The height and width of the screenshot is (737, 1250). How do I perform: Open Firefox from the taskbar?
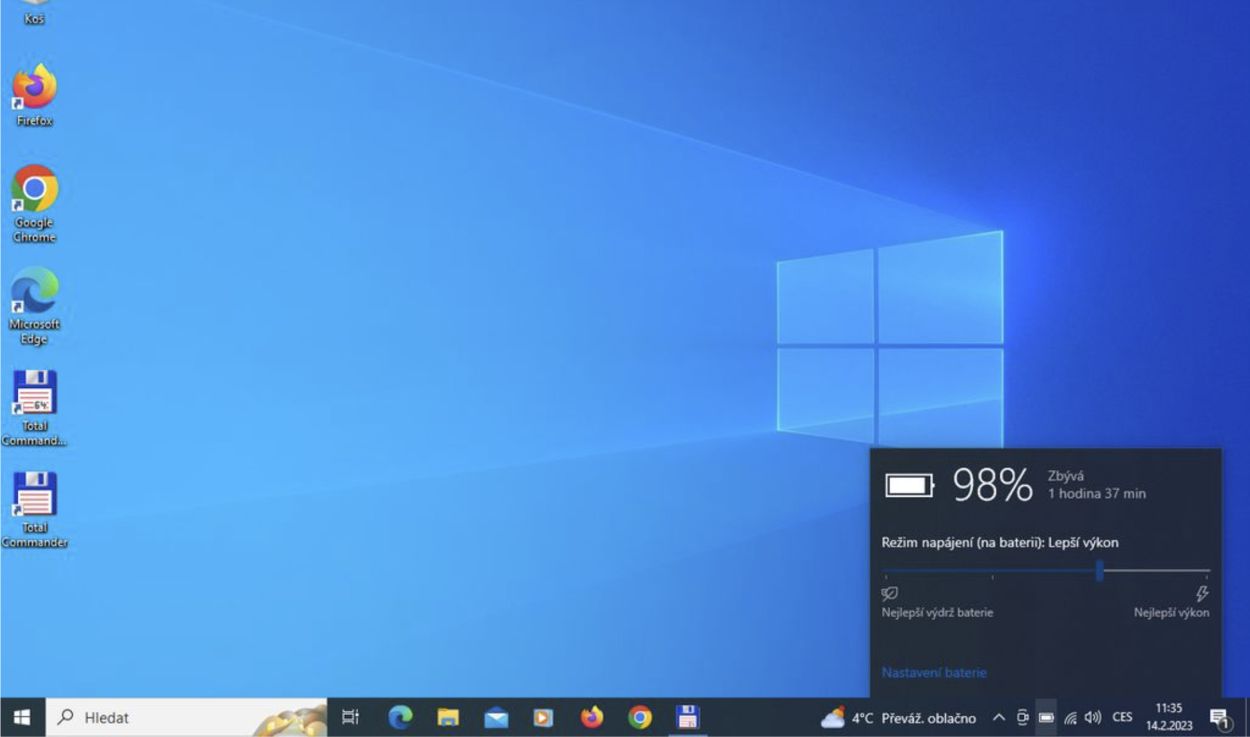point(592,717)
